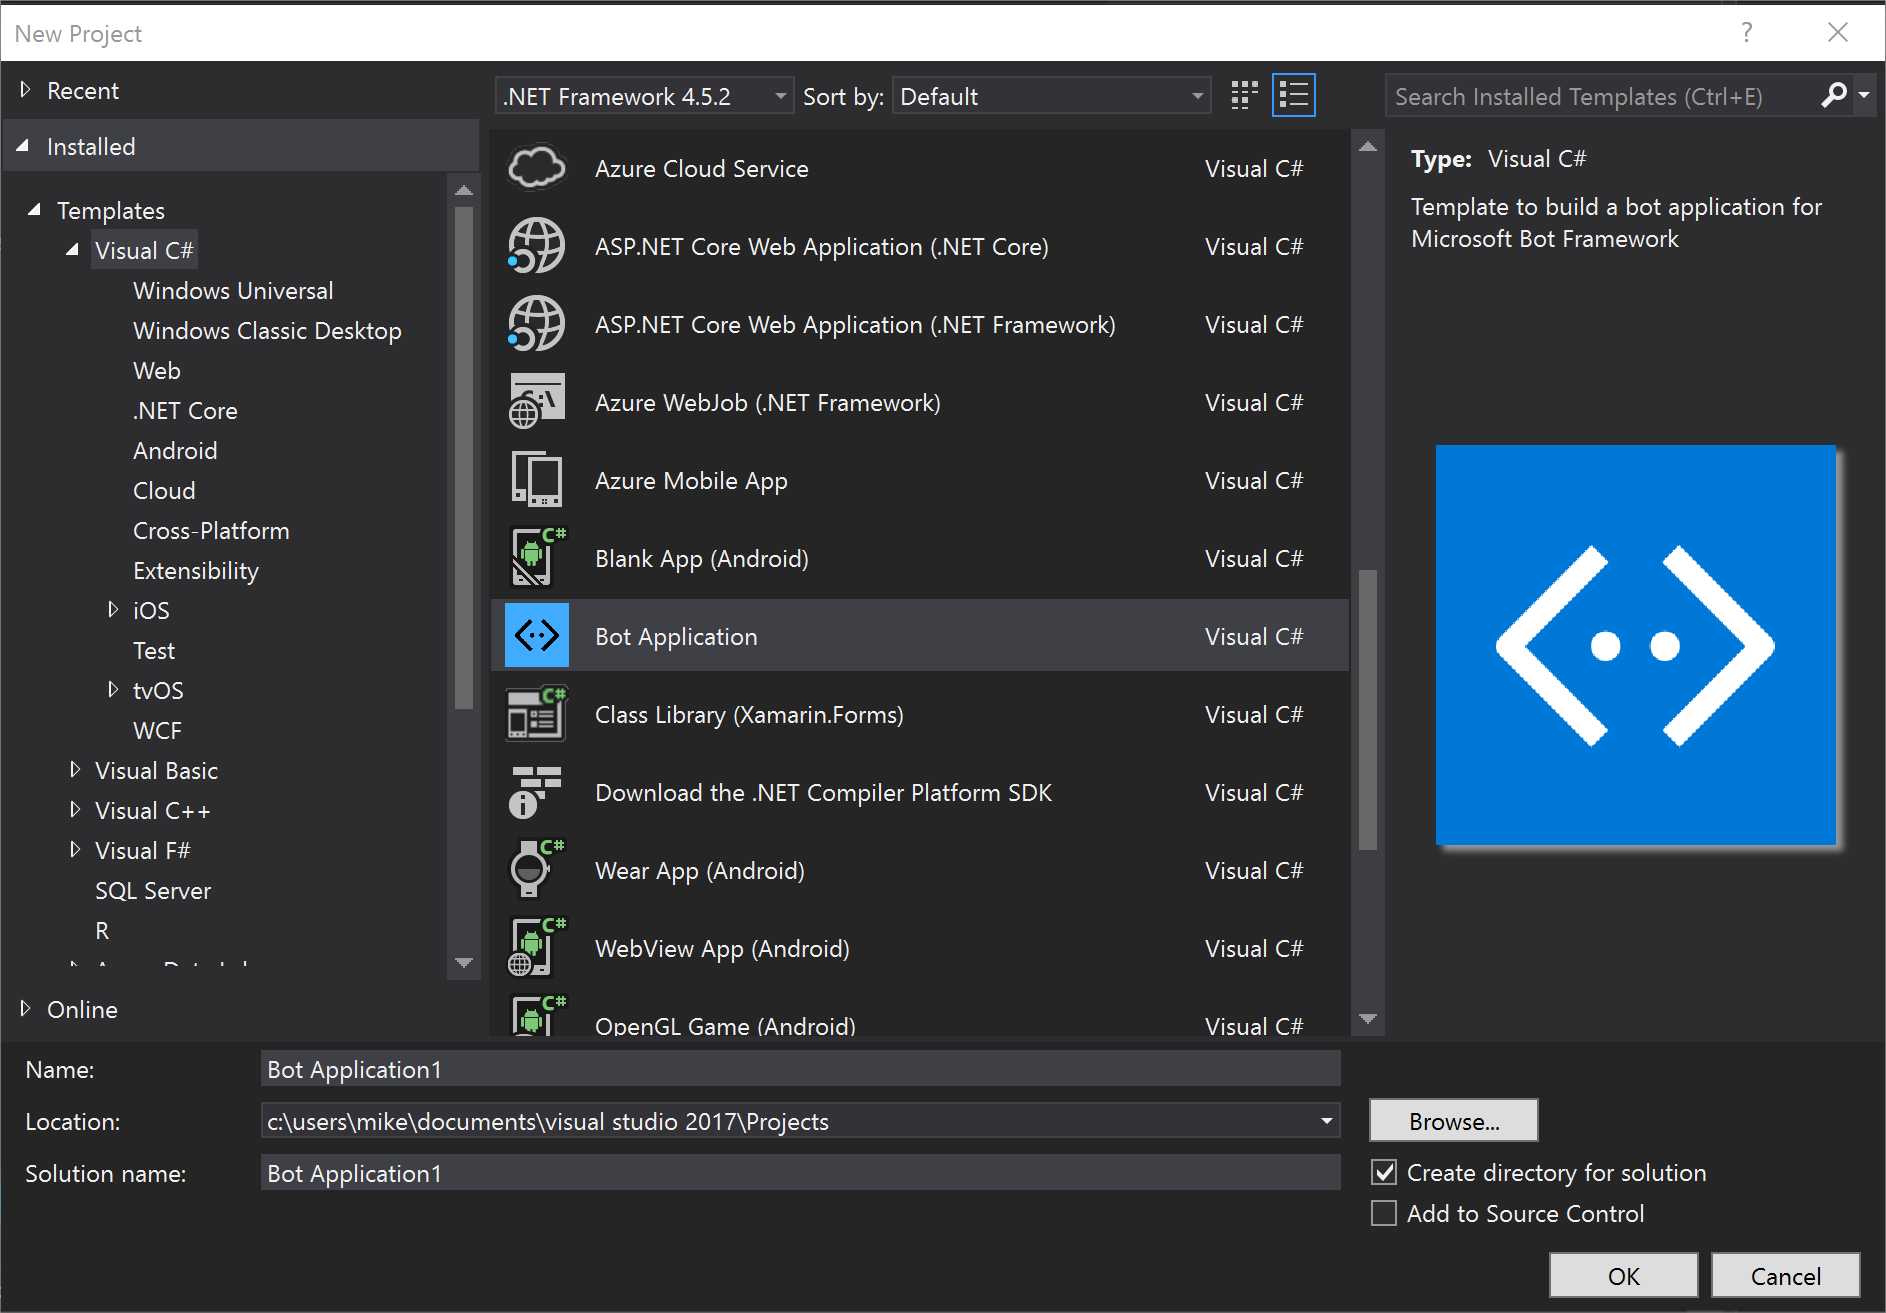Screen dimensions: 1886x1313
Task: Click the search magnifier icon
Action: point(1833,96)
